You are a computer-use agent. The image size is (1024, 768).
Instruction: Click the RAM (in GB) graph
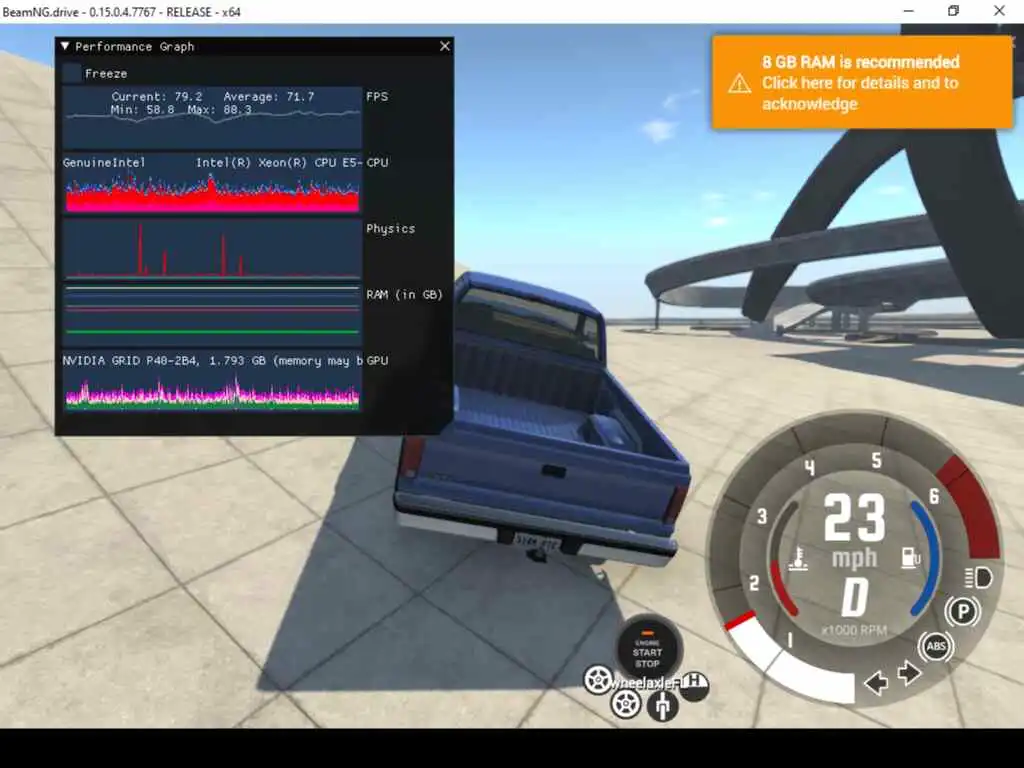pyautogui.click(x=212, y=315)
